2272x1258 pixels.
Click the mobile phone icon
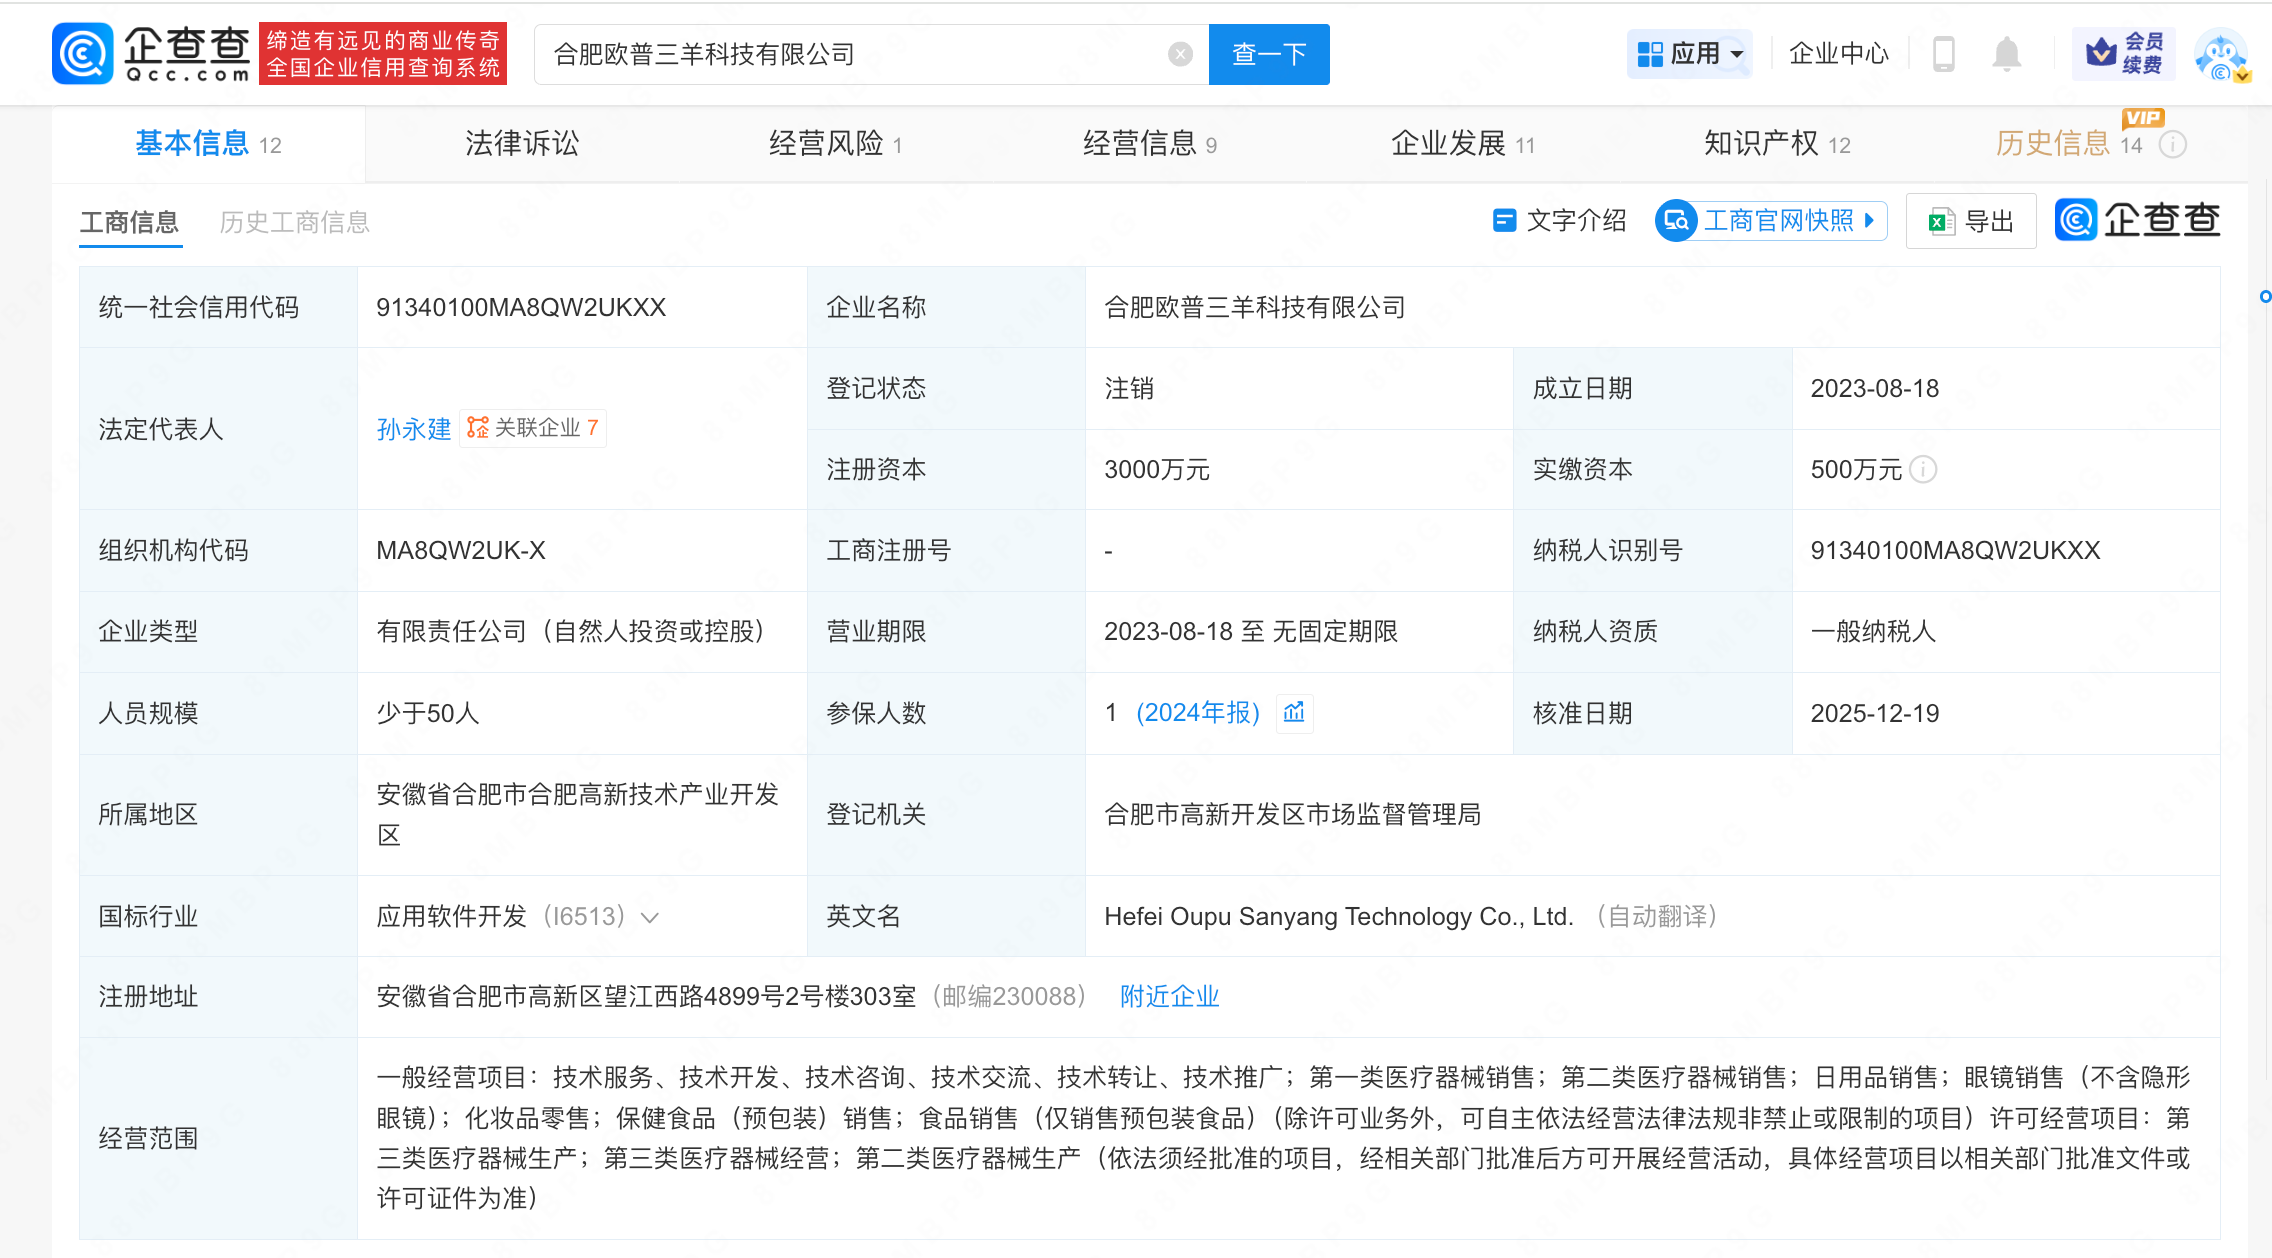[1943, 54]
